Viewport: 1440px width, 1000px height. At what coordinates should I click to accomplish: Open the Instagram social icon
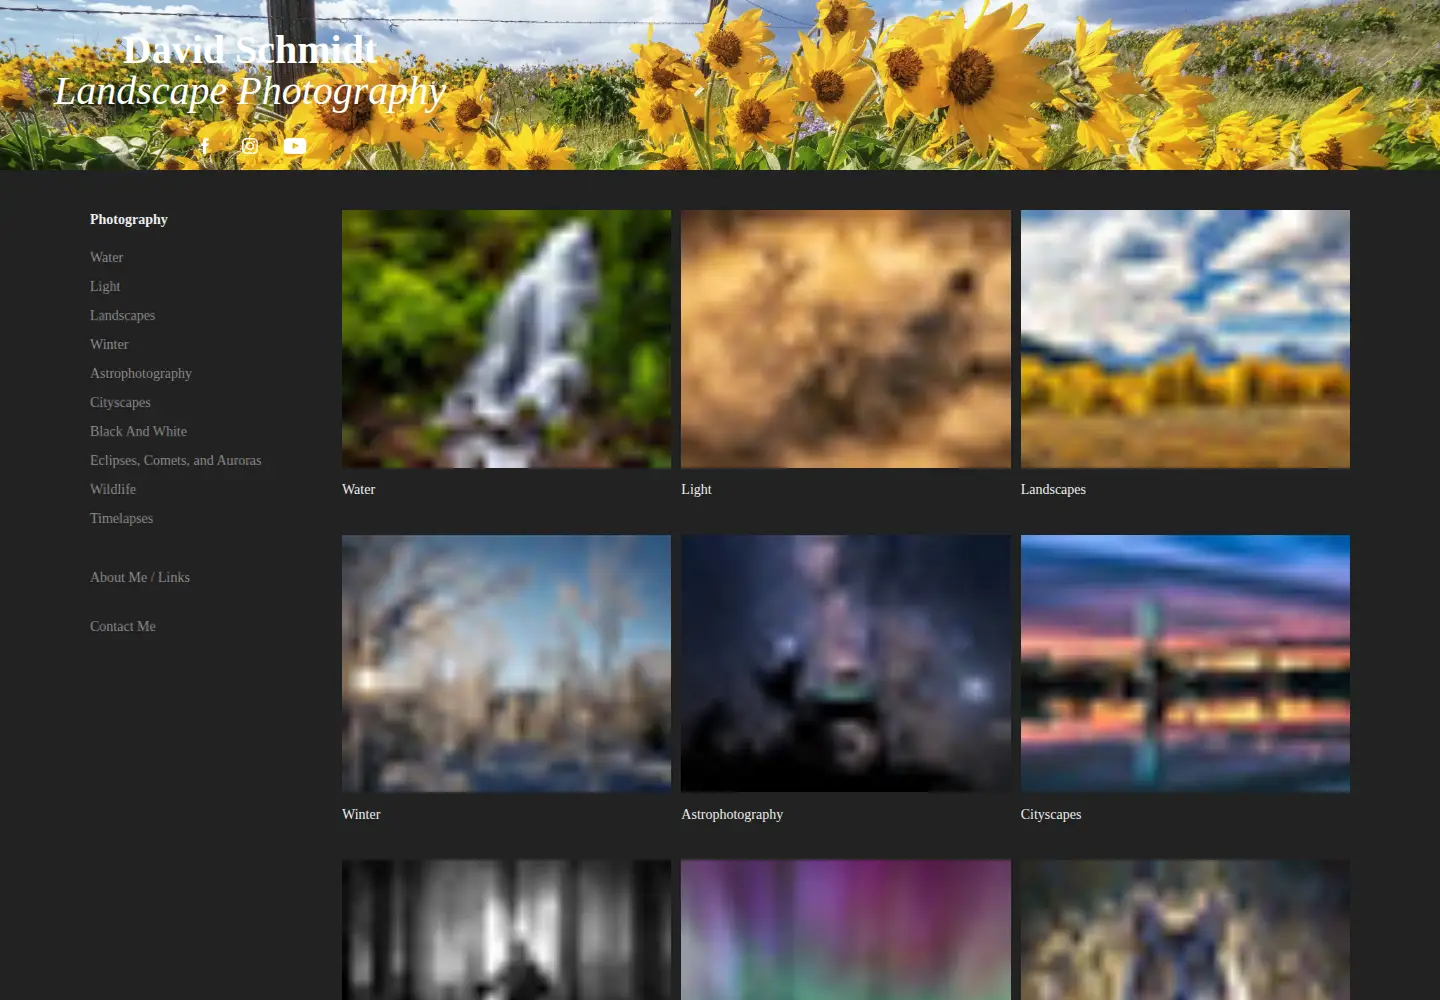250,146
